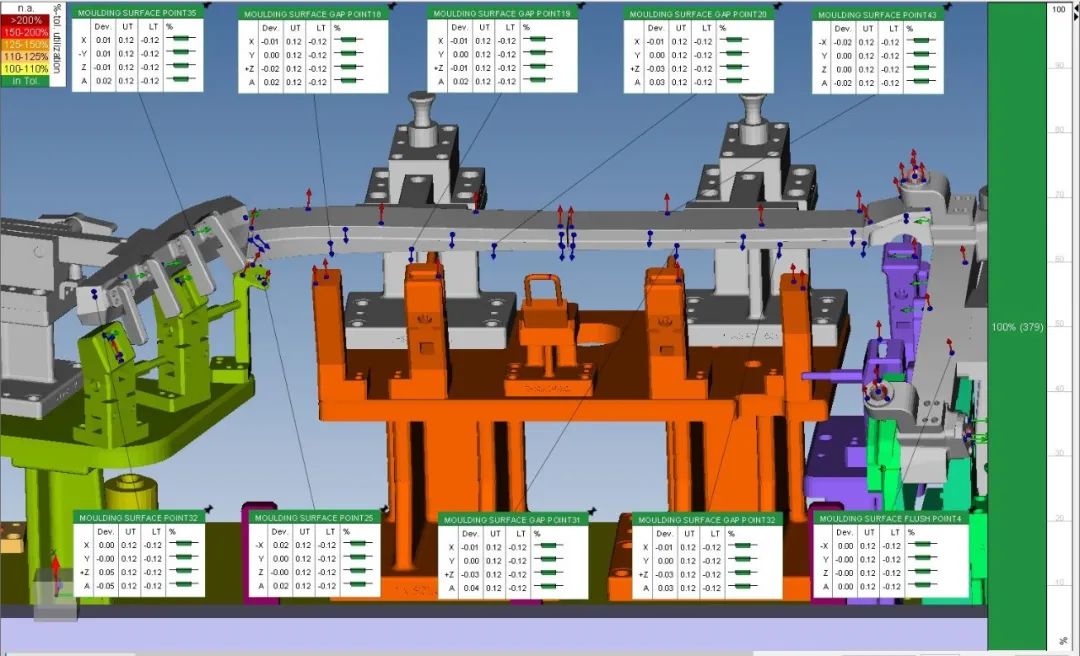The image size is (1080, 656).
Task: Click the '100% (379)' text on green bar
Action: tap(1017, 327)
